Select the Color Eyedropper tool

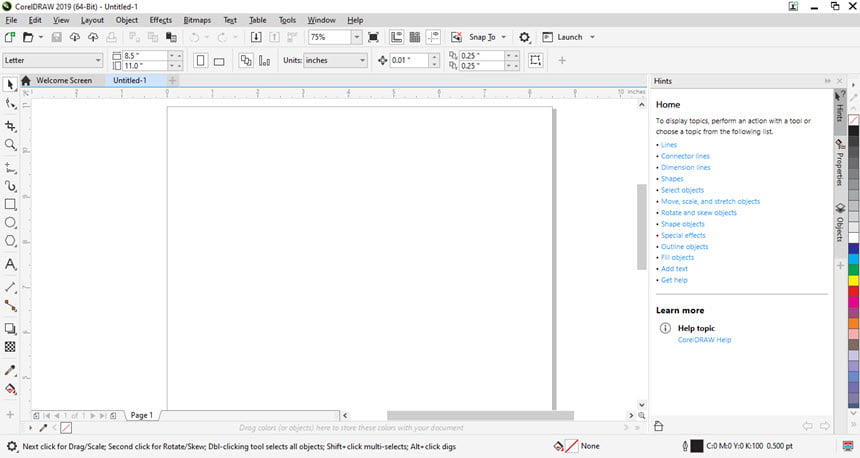(10, 370)
